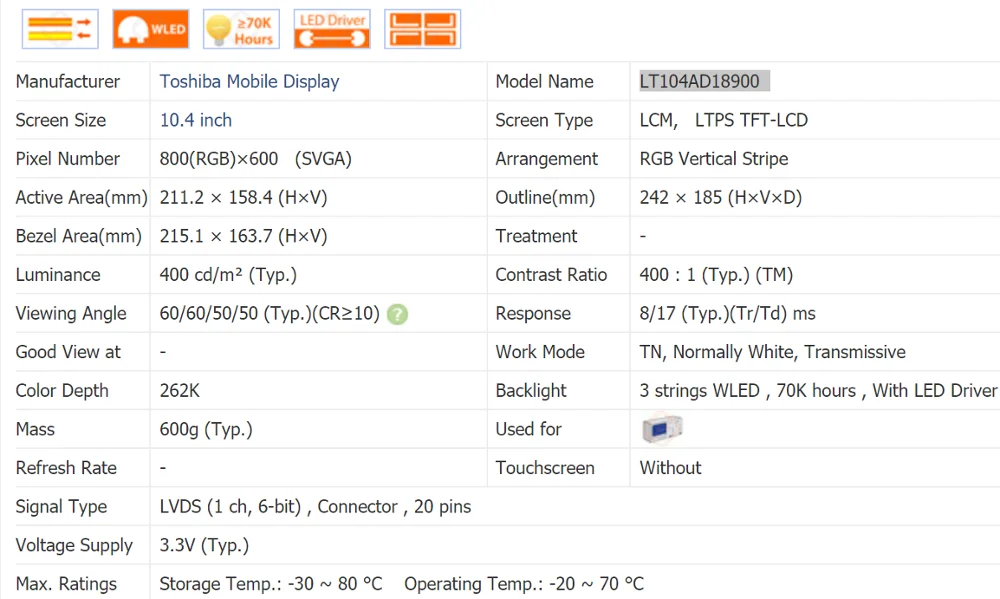Image resolution: width=1000 pixels, height=599 pixels.
Task: Click the 3.3V (Typ.) voltage value
Action: [x=204, y=545]
